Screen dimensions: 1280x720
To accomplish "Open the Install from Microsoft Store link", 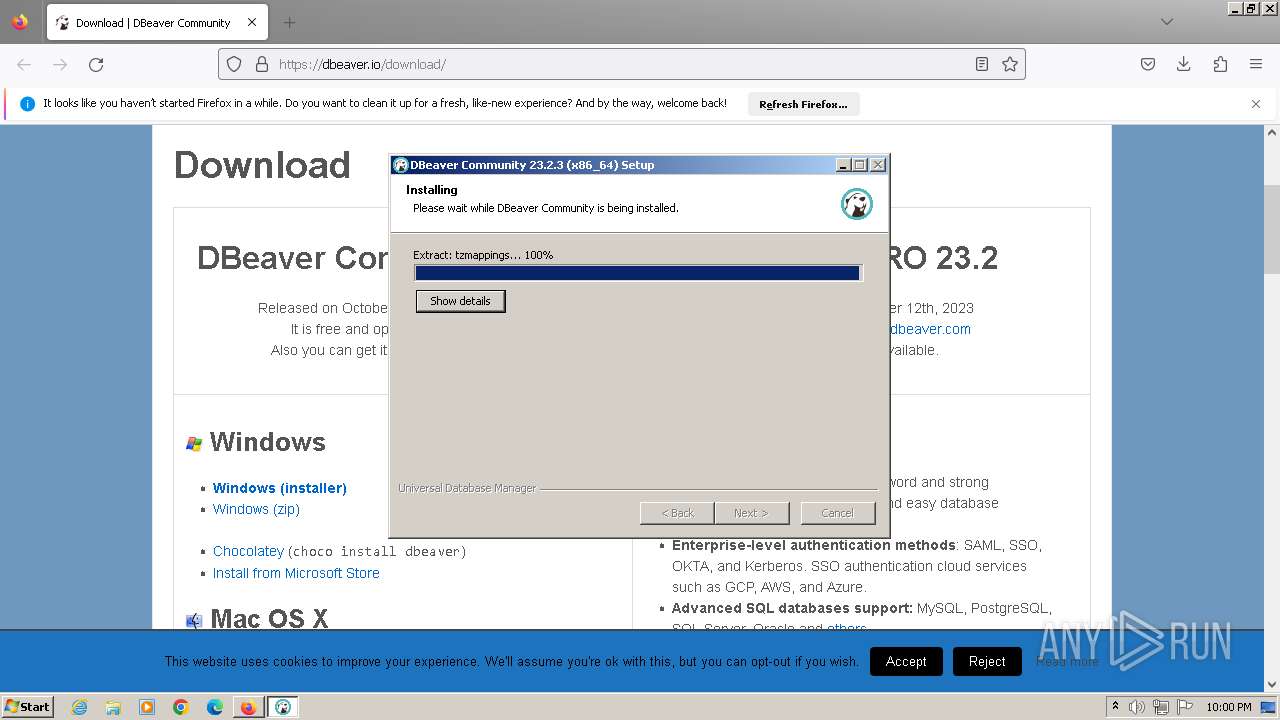I will tap(296, 573).
